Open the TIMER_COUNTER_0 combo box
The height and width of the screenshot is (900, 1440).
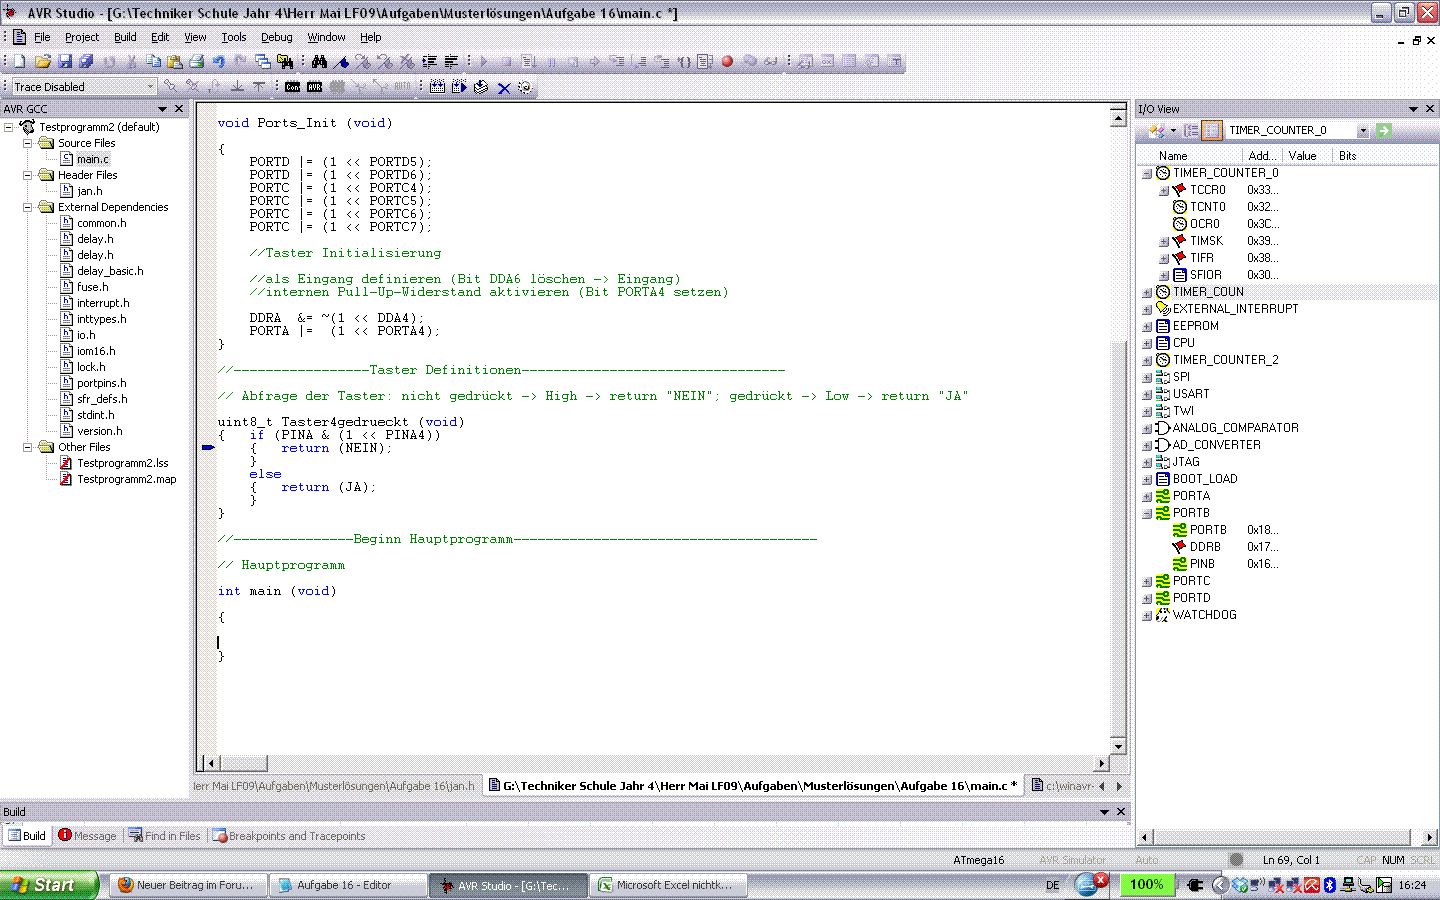pyautogui.click(x=1362, y=131)
